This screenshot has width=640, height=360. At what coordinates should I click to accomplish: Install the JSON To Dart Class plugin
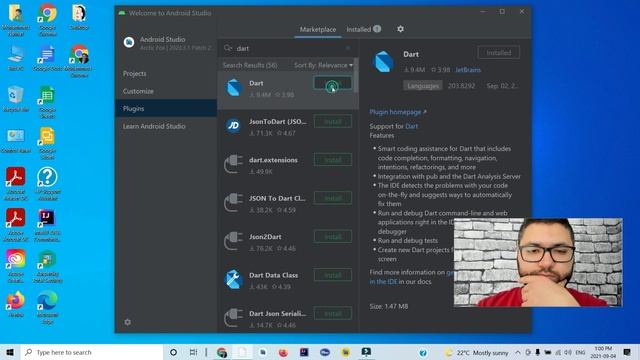click(x=333, y=198)
